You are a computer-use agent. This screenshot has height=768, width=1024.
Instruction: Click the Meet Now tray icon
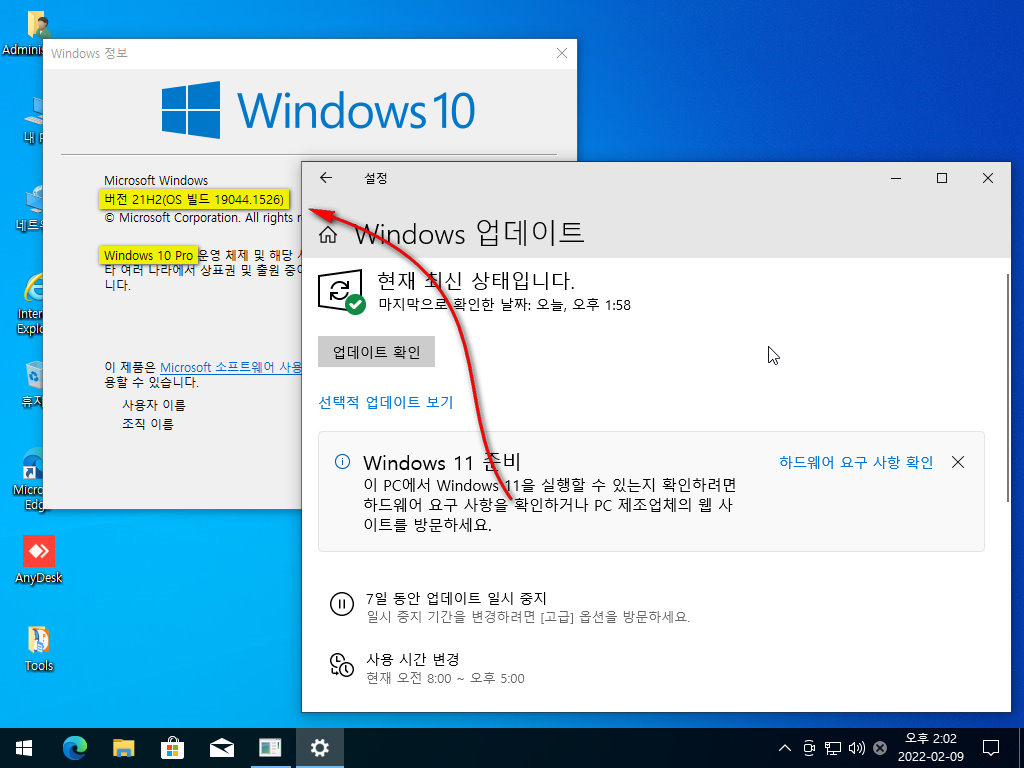(809, 748)
